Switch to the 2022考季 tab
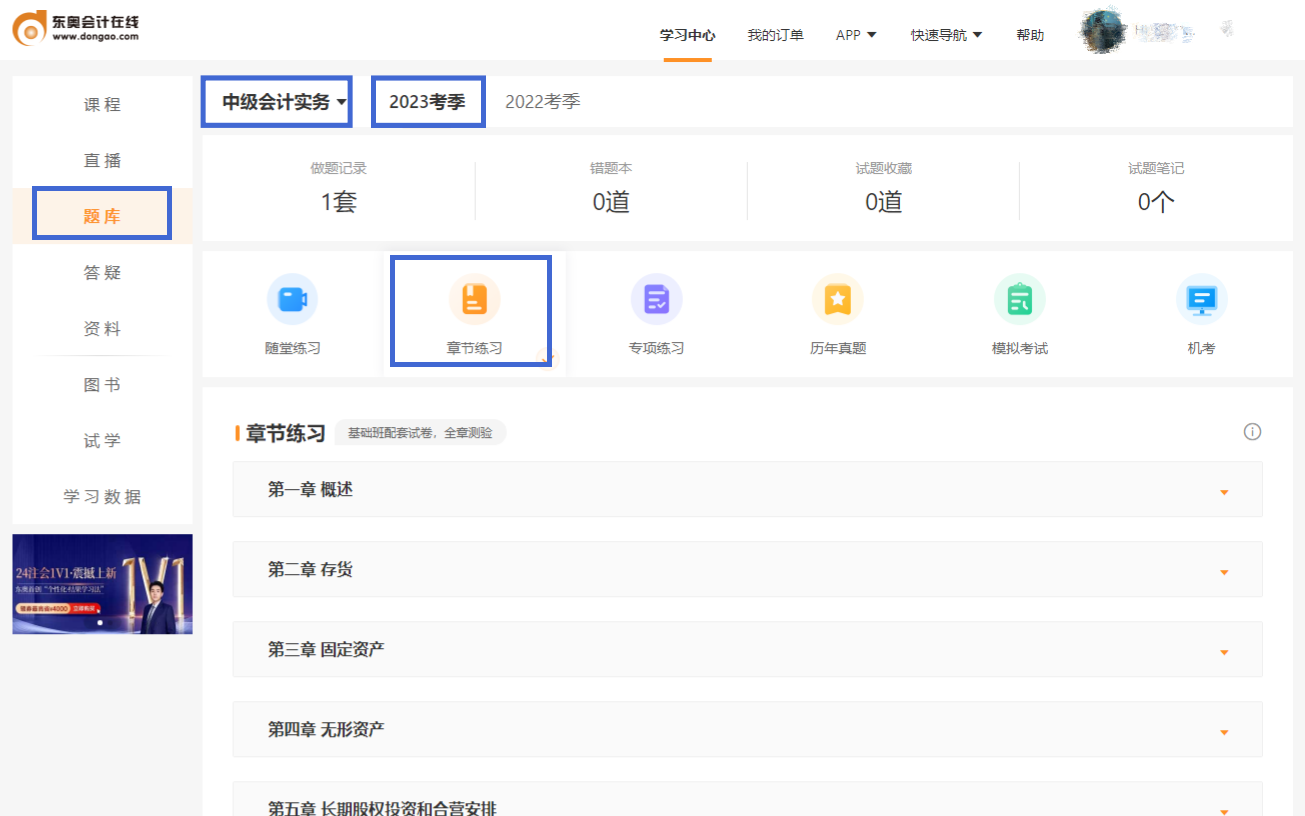Screen dimensions: 1305x816 (543, 101)
